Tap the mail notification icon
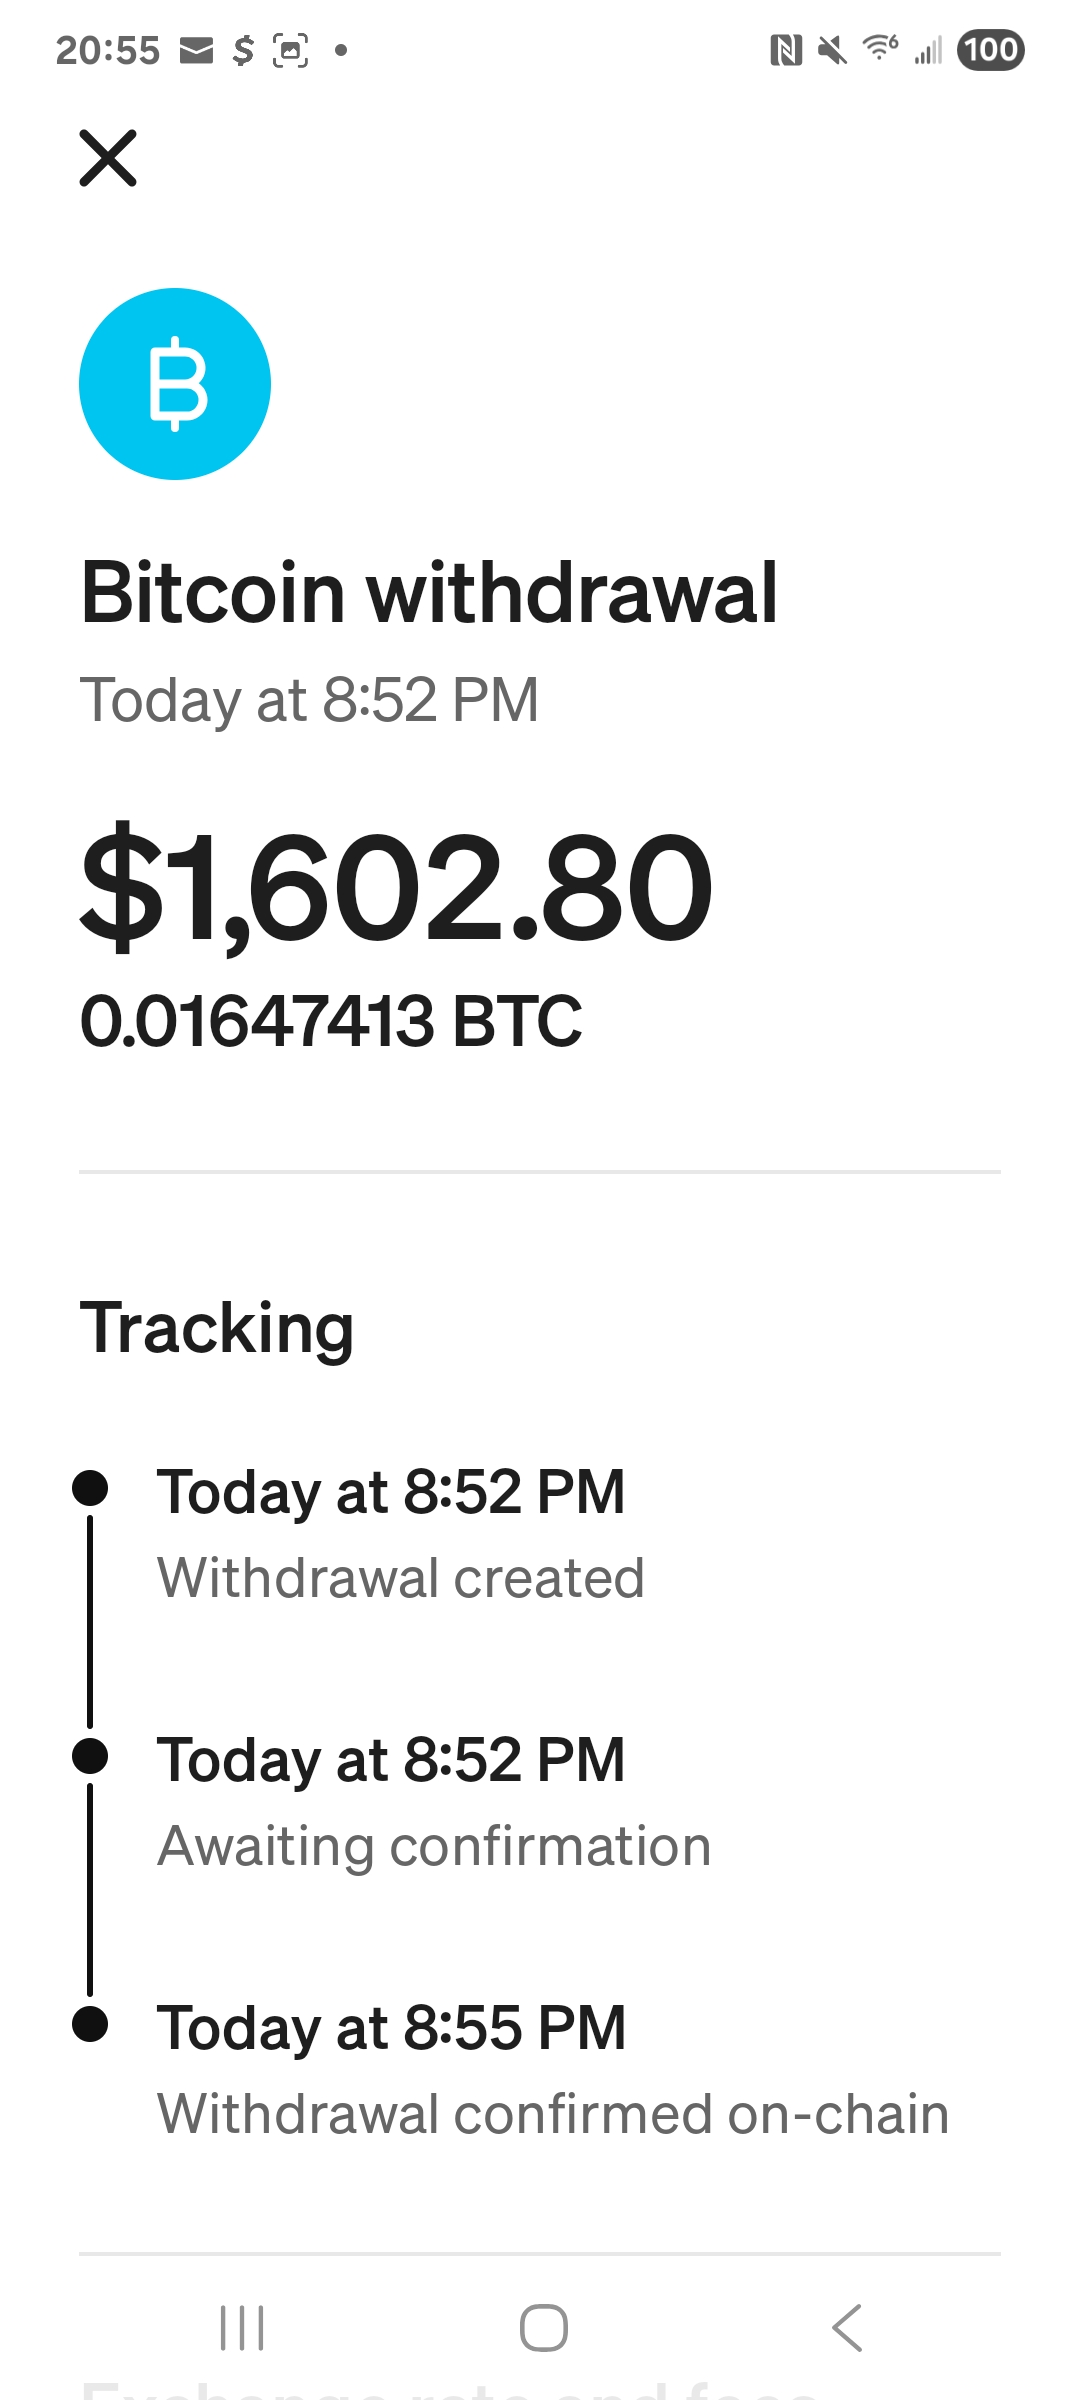Screen dimensions: 1080x2400 (196, 50)
